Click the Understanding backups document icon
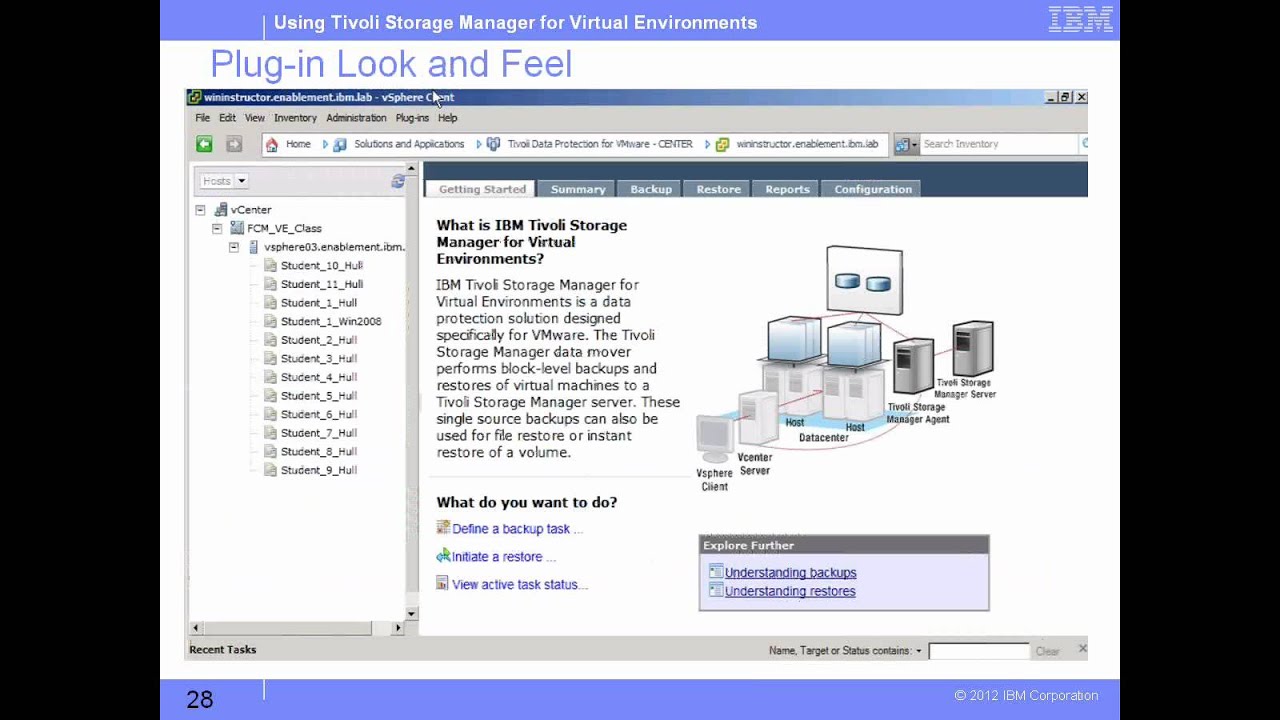 coord(716,572)
